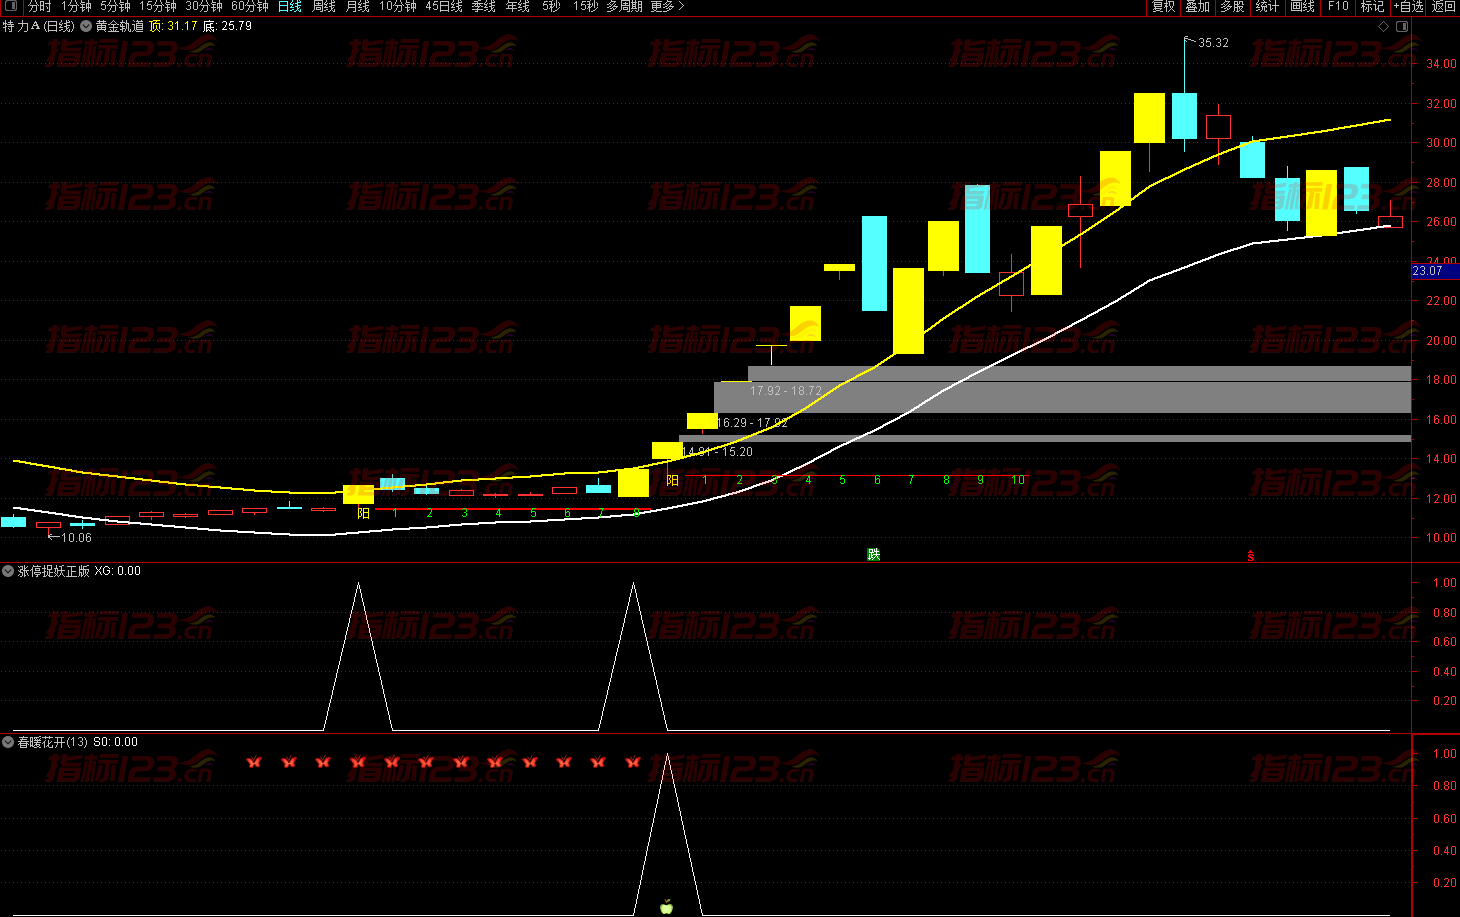This screenshot has width=1460, height=917.
Task: Click the green apple signal marker
Action: pos(667,907)
